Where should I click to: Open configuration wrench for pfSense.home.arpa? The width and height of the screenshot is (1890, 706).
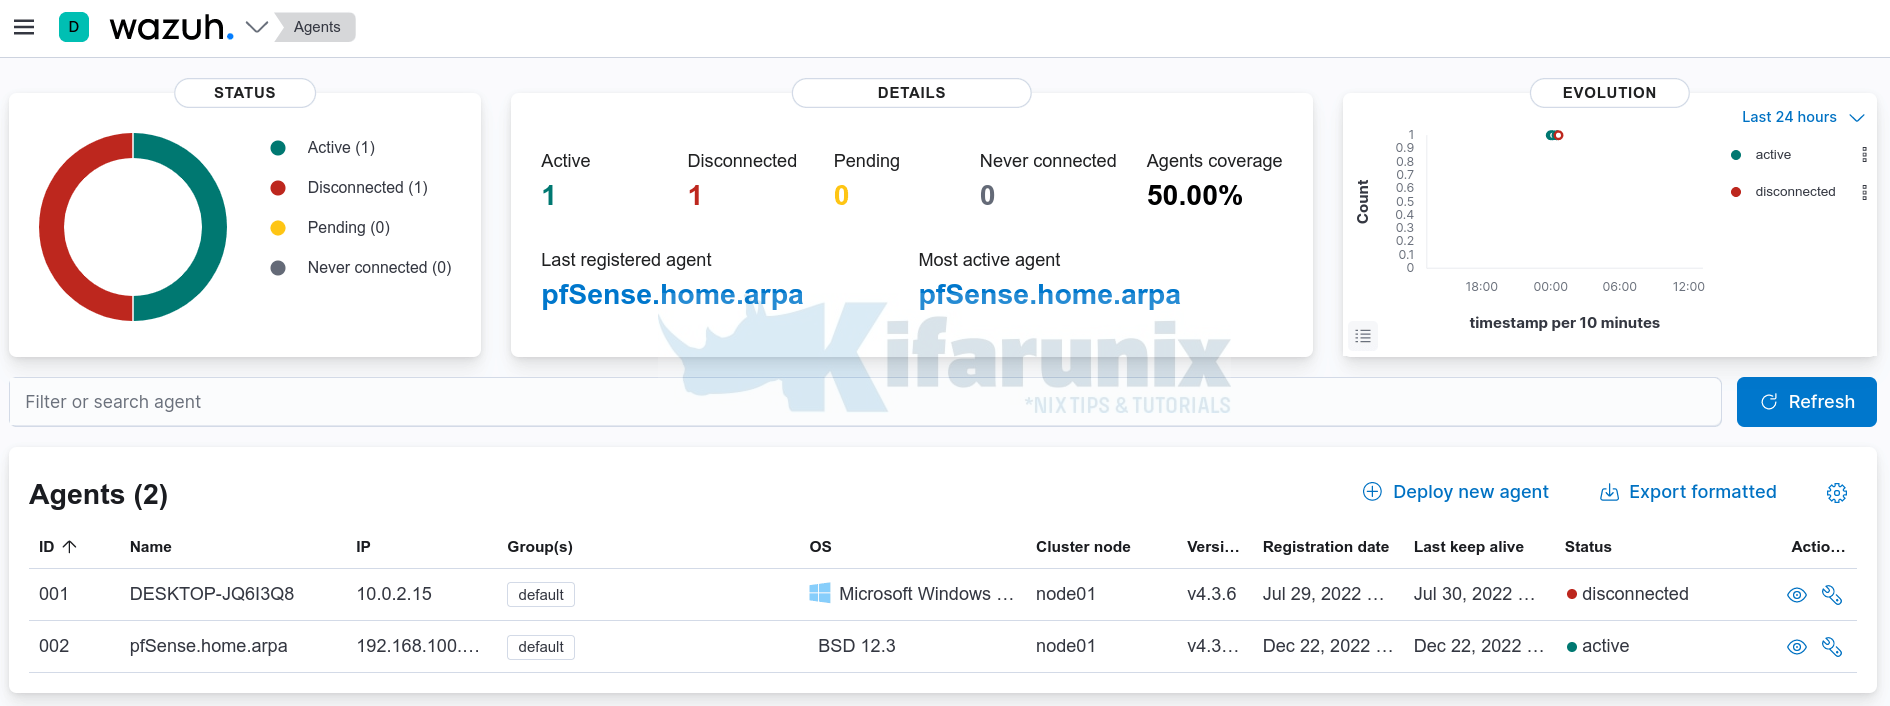(1832, 647)
